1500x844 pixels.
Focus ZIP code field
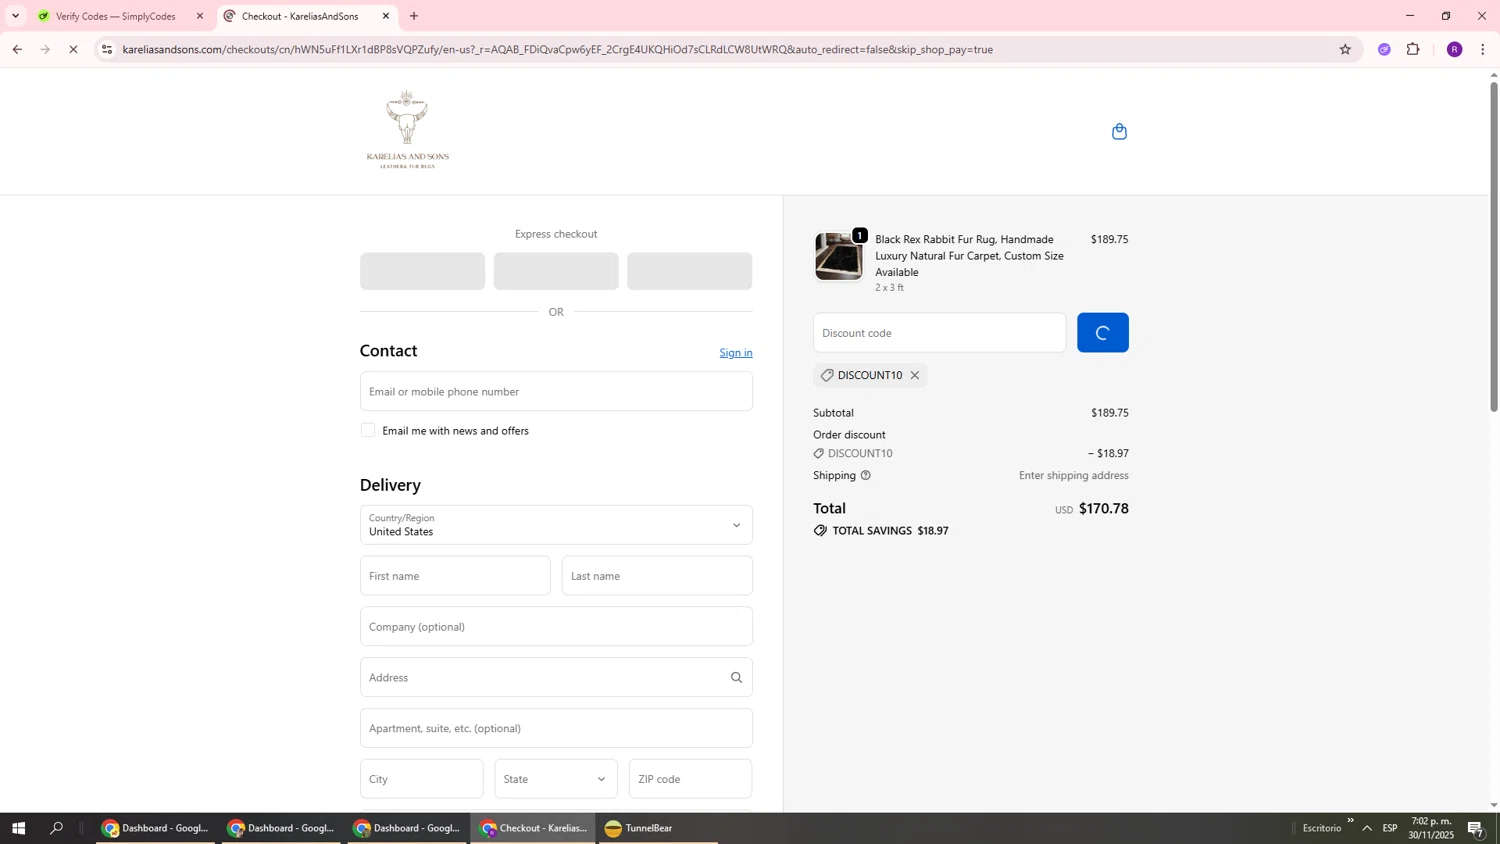click(691, 779)
